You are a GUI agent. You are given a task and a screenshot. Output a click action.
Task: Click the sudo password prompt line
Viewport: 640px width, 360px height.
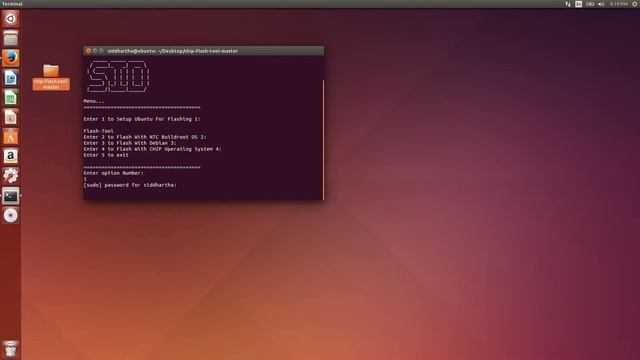[x=130, y=185]
